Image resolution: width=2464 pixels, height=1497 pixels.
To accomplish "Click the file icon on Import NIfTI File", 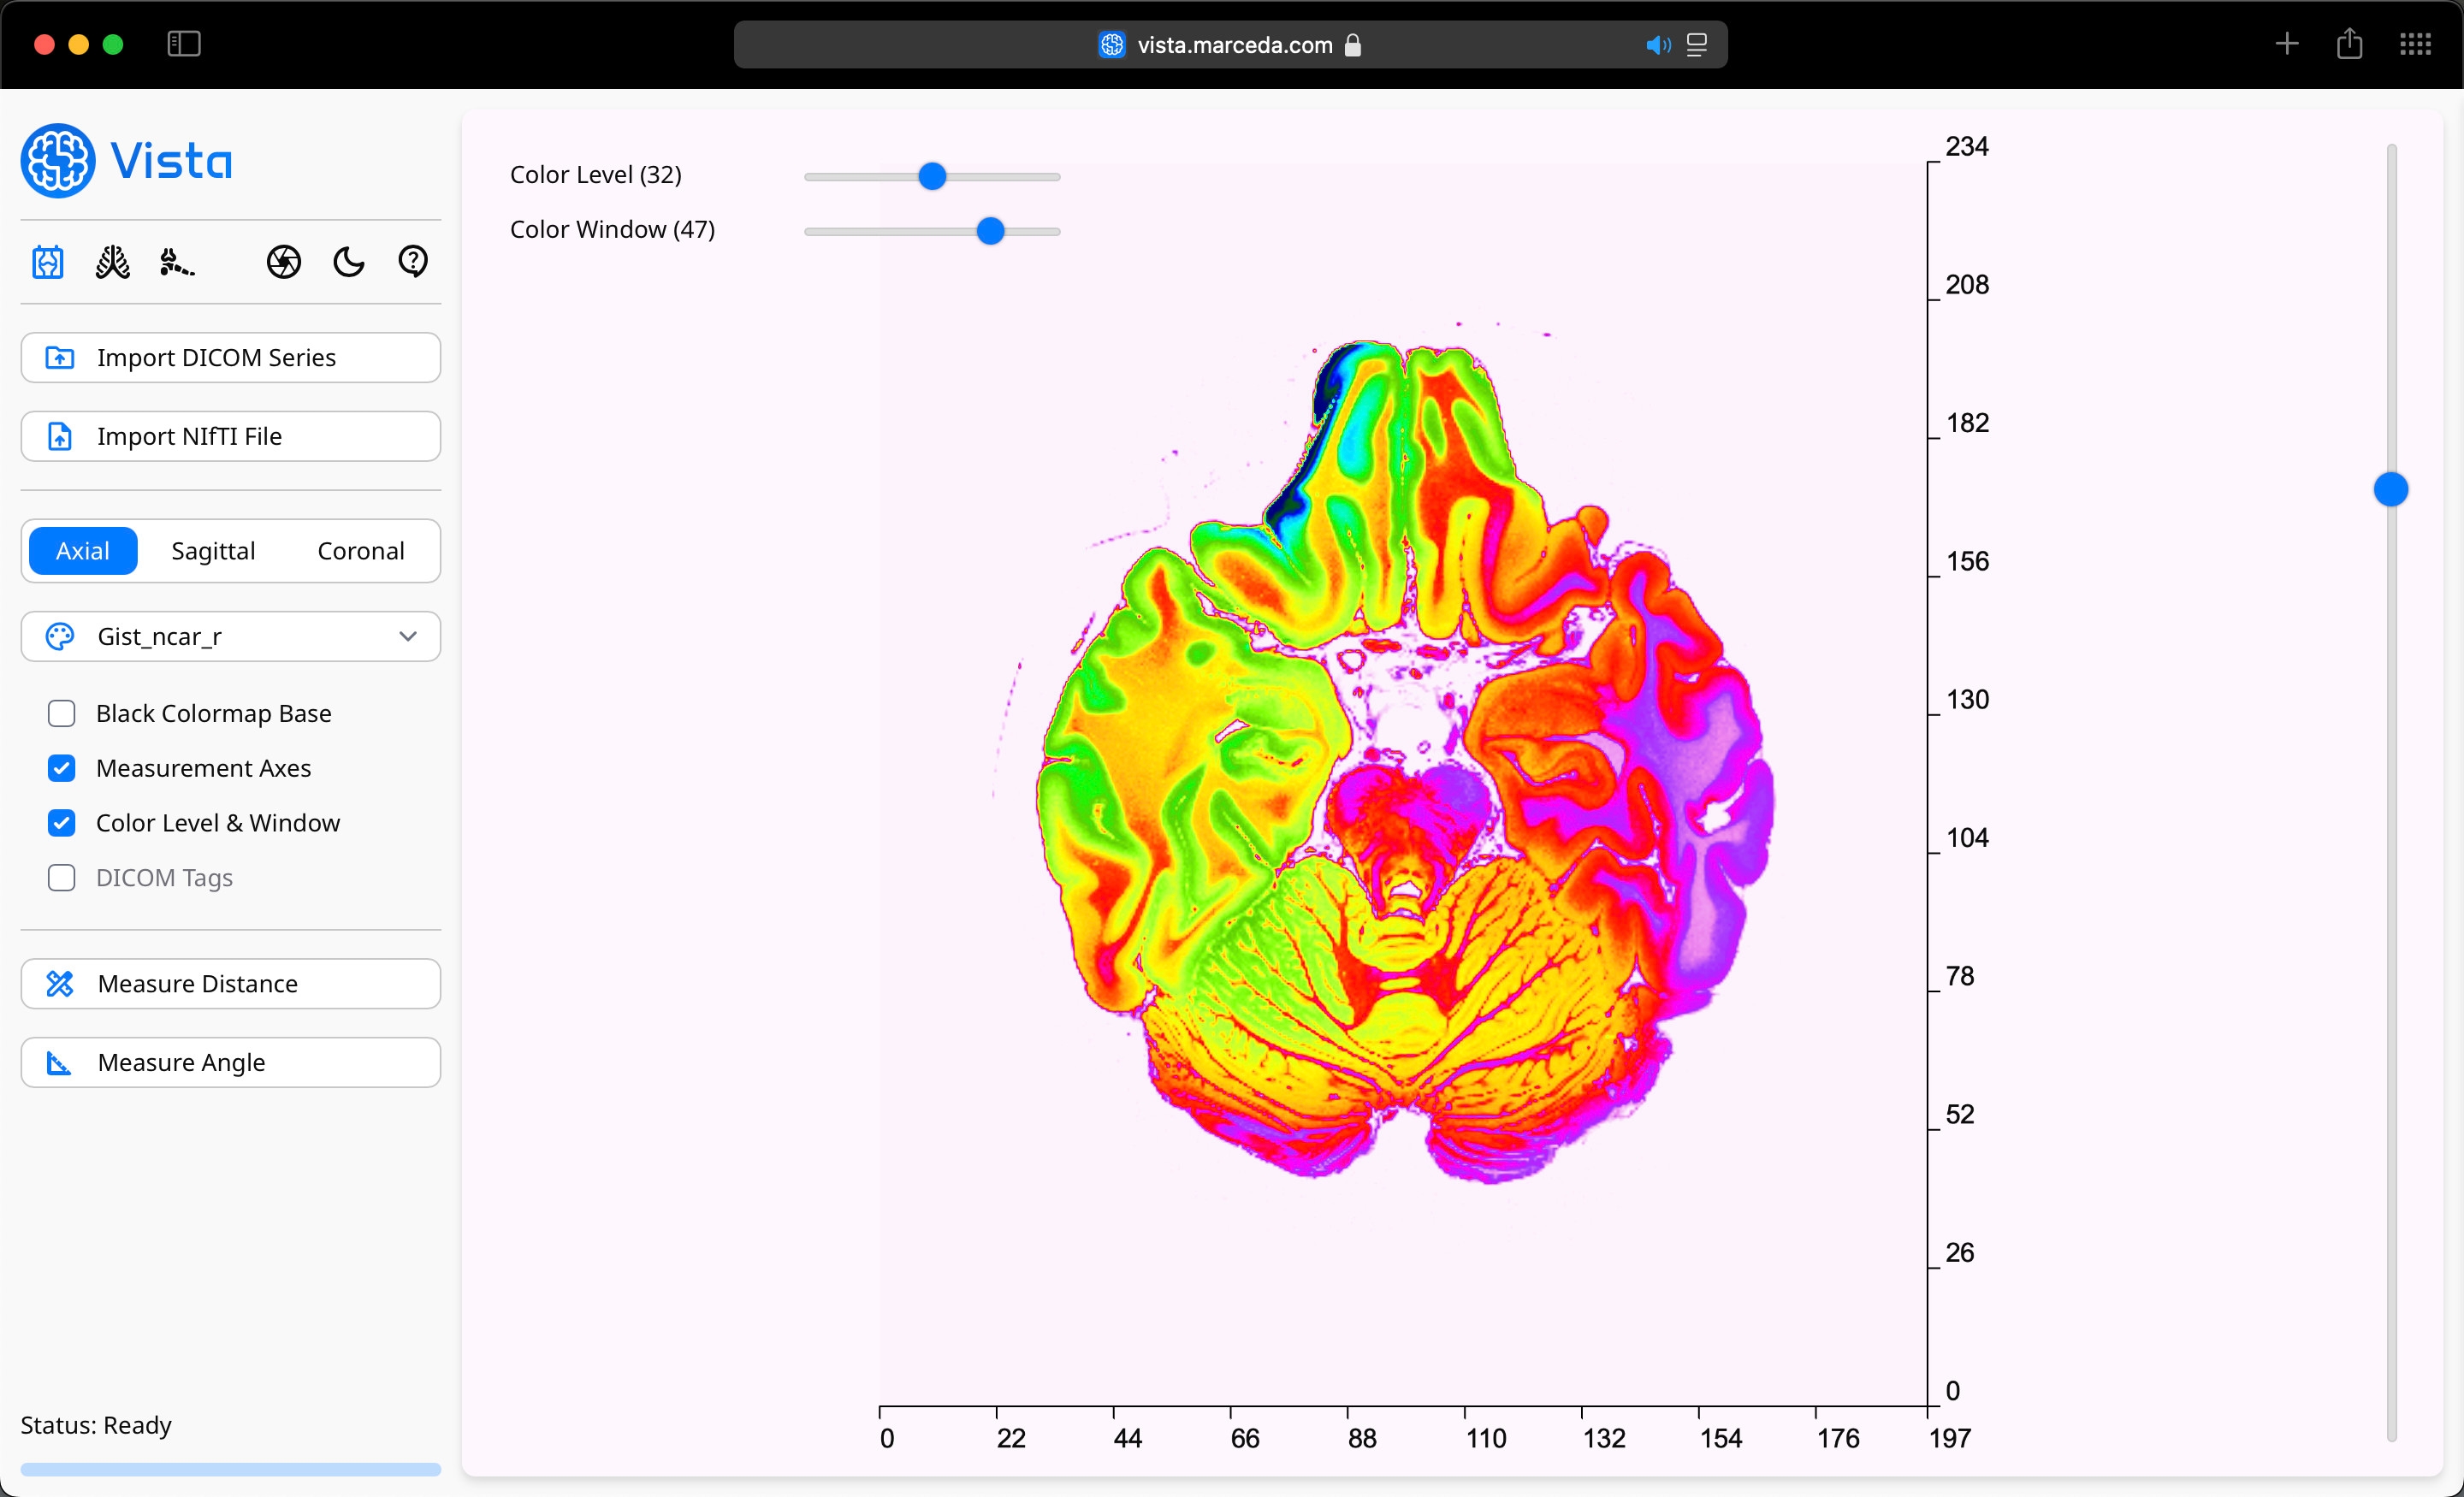I will [x=60, y=437].
